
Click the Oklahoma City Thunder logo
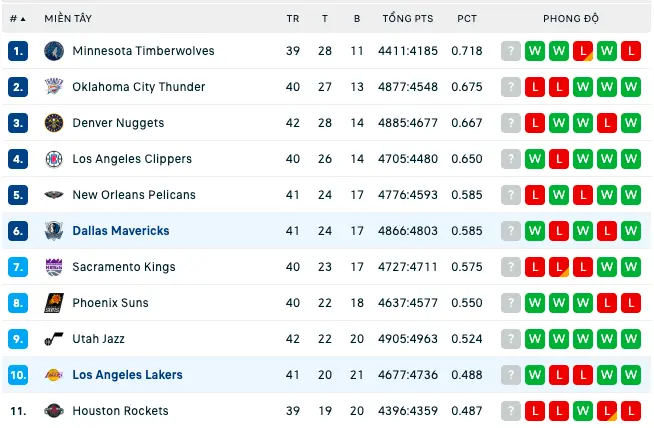pos(54,87)
